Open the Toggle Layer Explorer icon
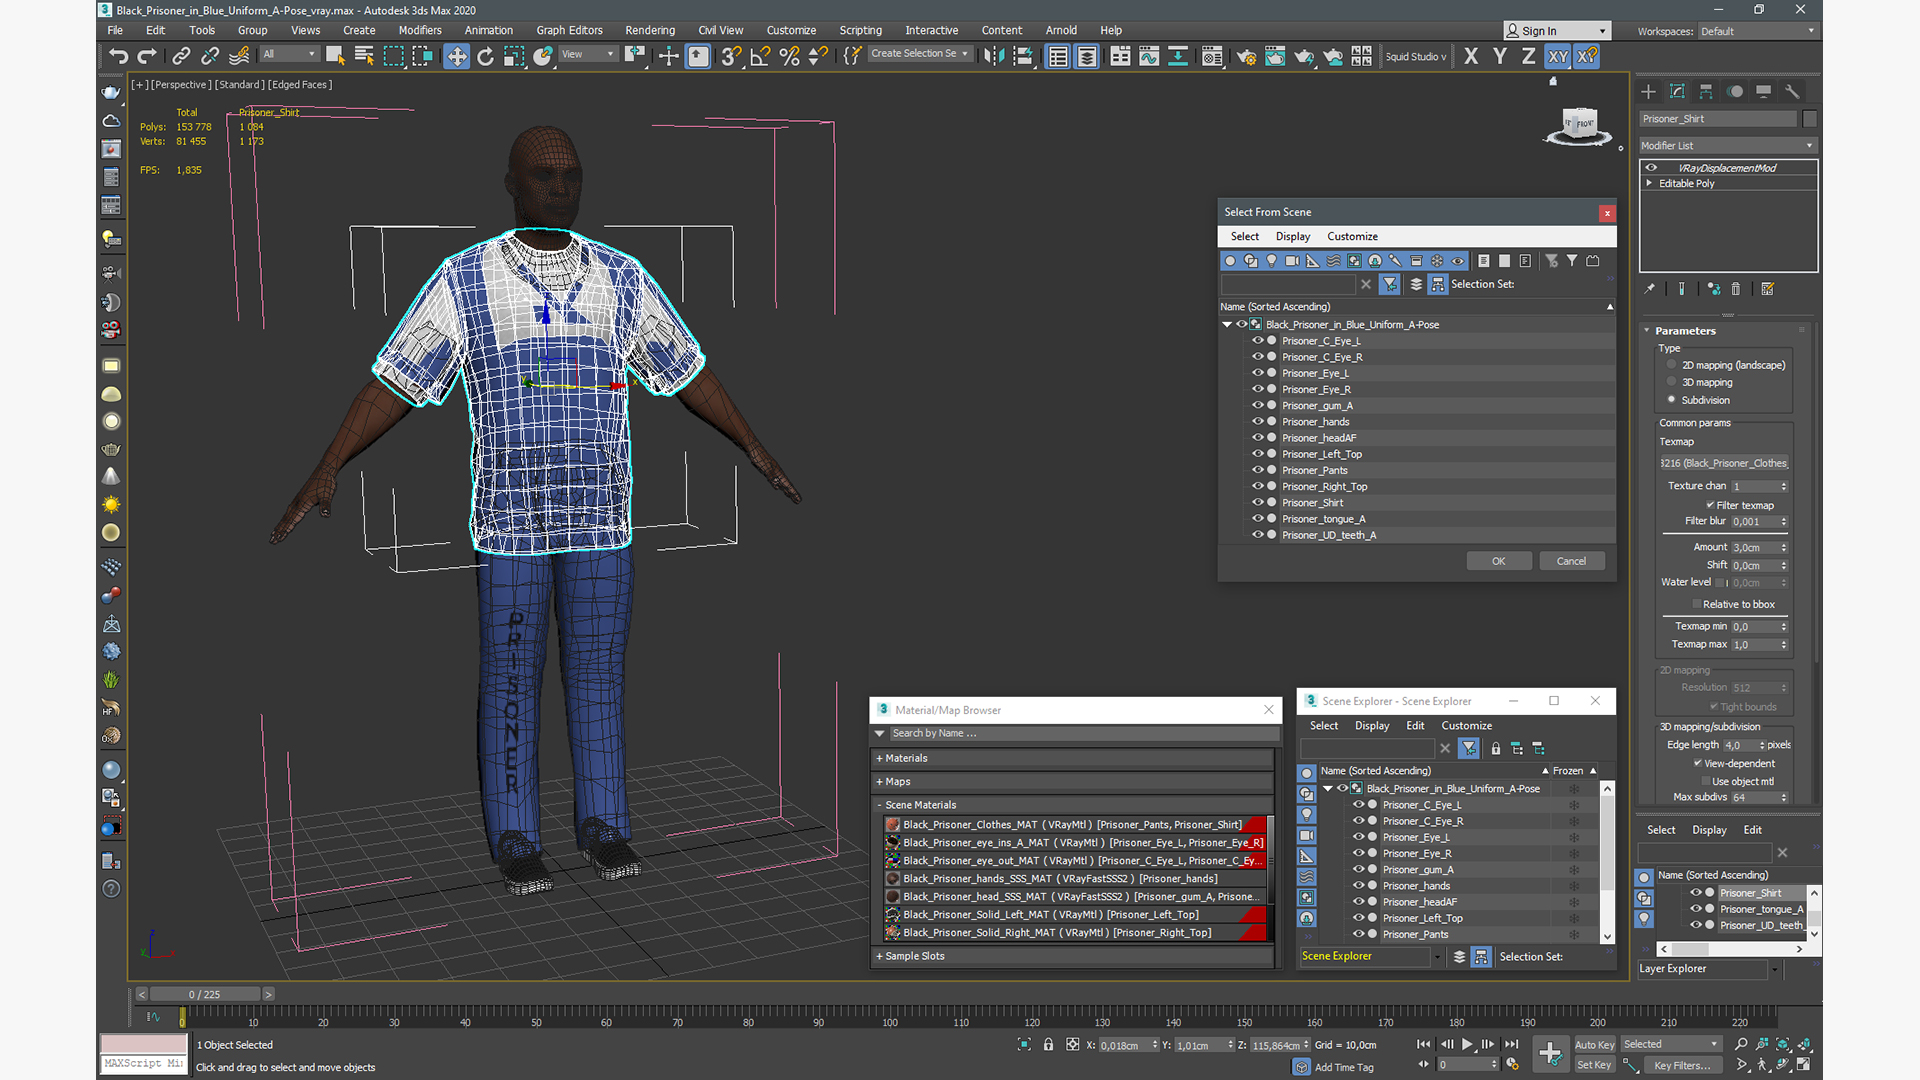1920x1080 pixels. pos(1087,56)
